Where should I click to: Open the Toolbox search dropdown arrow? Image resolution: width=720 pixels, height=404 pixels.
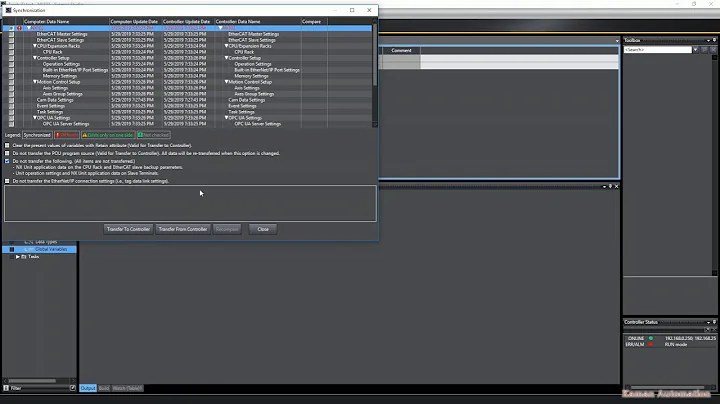[696, 50]
